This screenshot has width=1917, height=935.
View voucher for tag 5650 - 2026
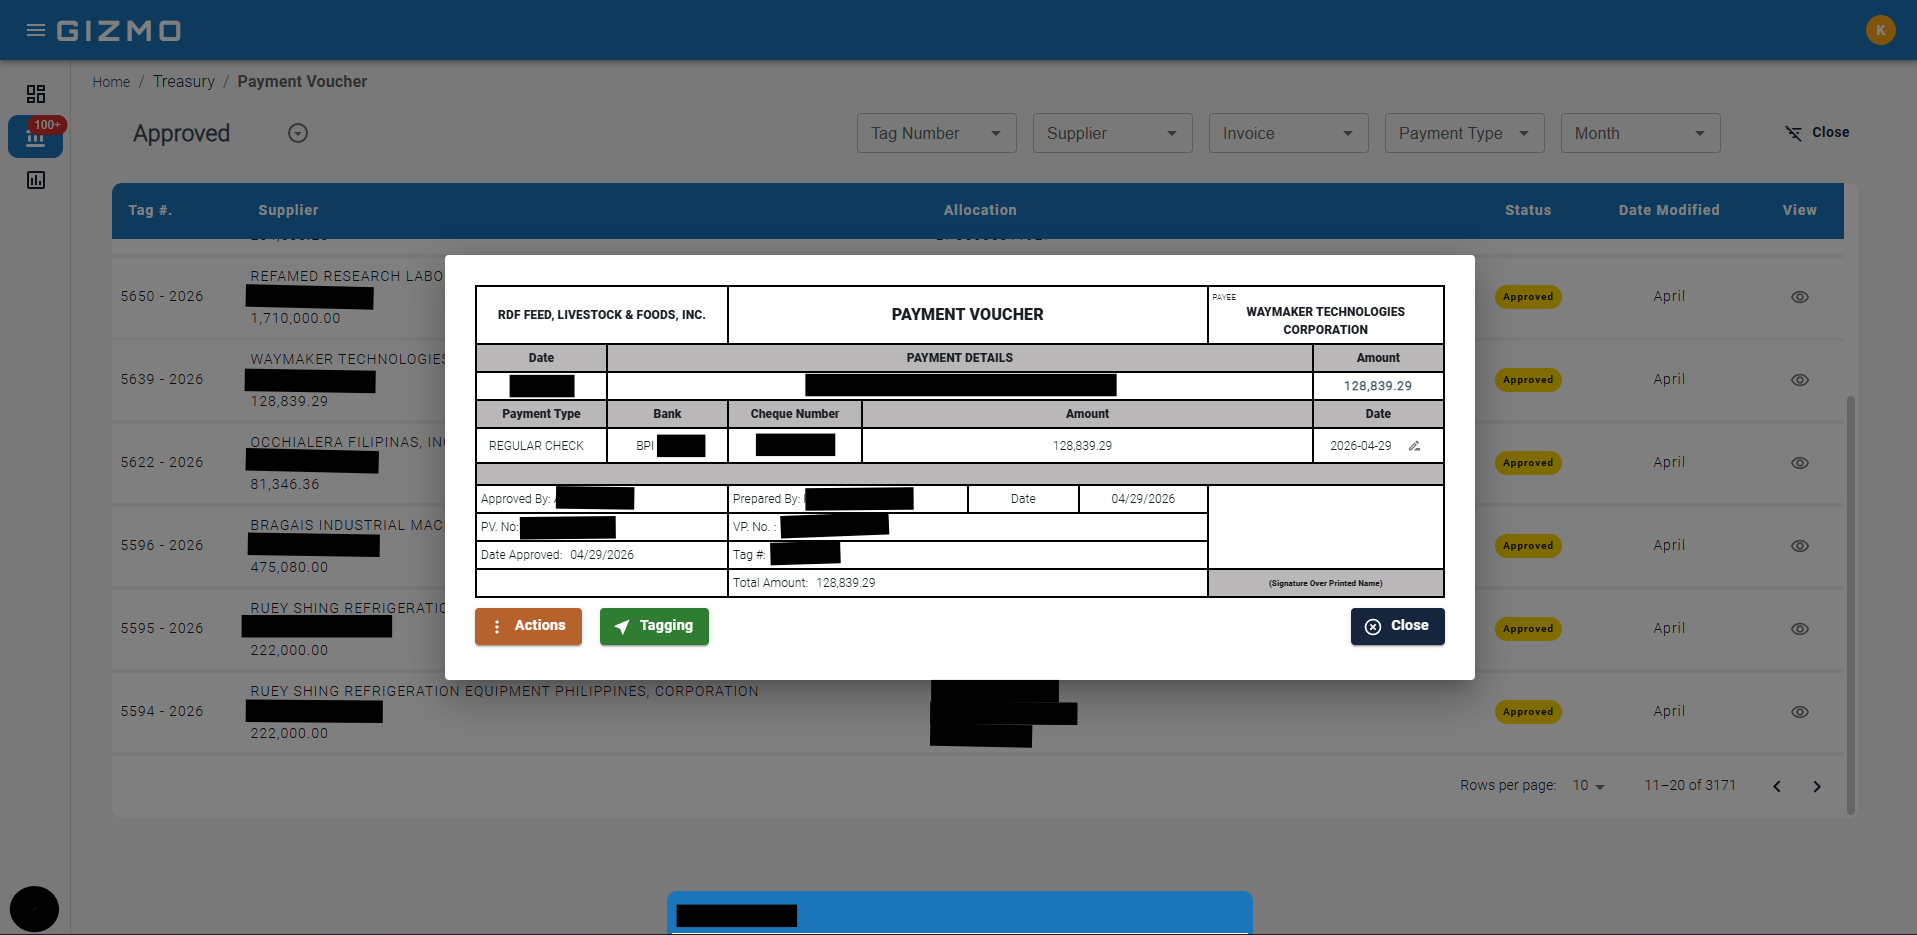pos(1799,297)
